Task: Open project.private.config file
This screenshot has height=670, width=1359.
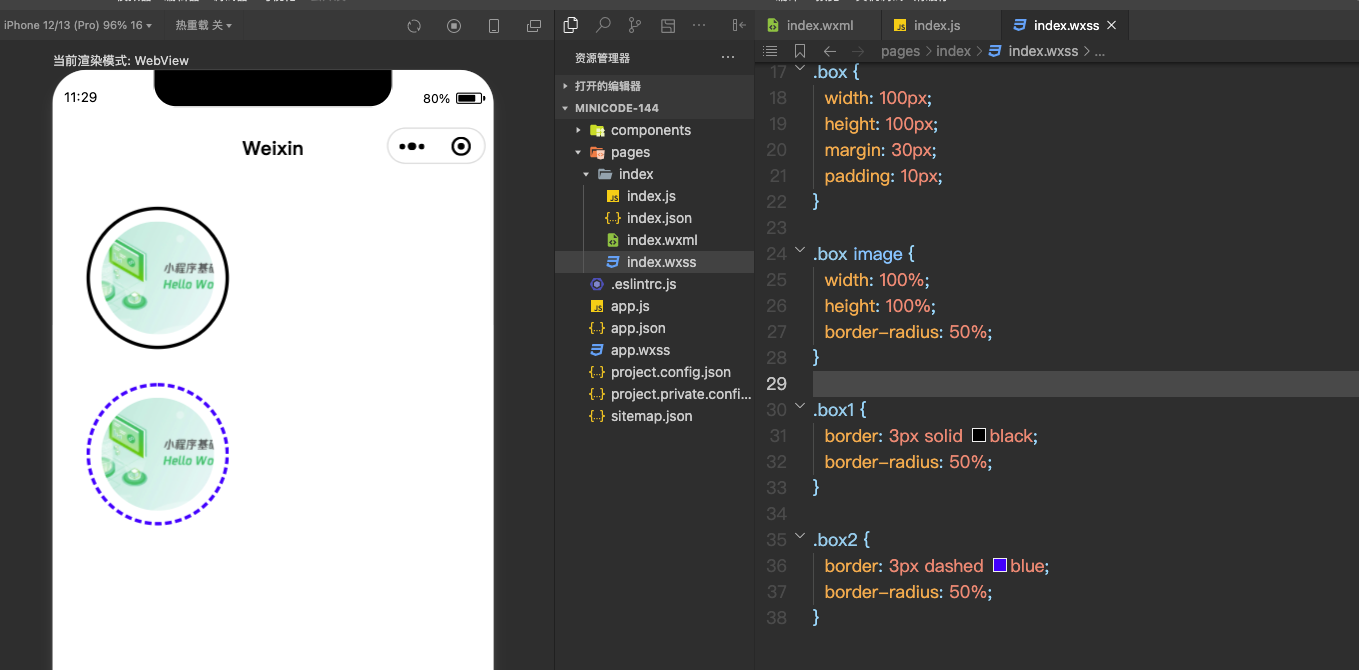Action: 654,394
